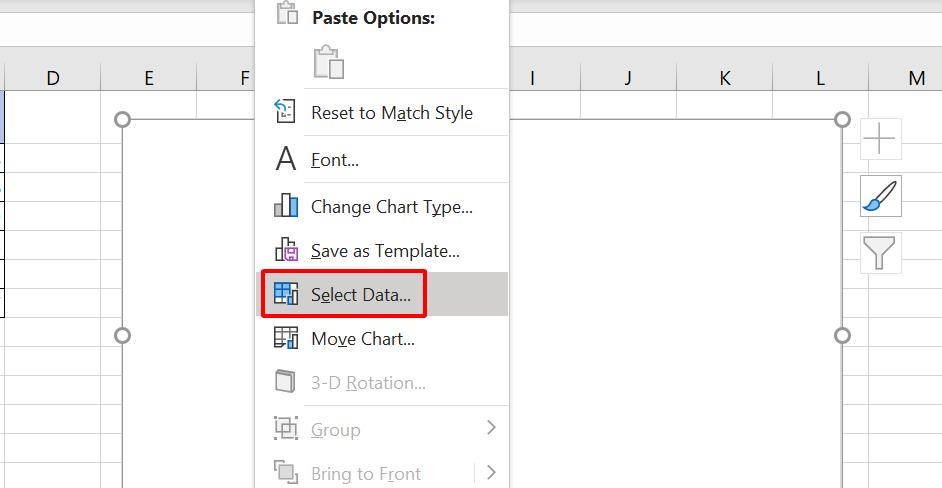Click the Change Chart Type bar icon

286,206
